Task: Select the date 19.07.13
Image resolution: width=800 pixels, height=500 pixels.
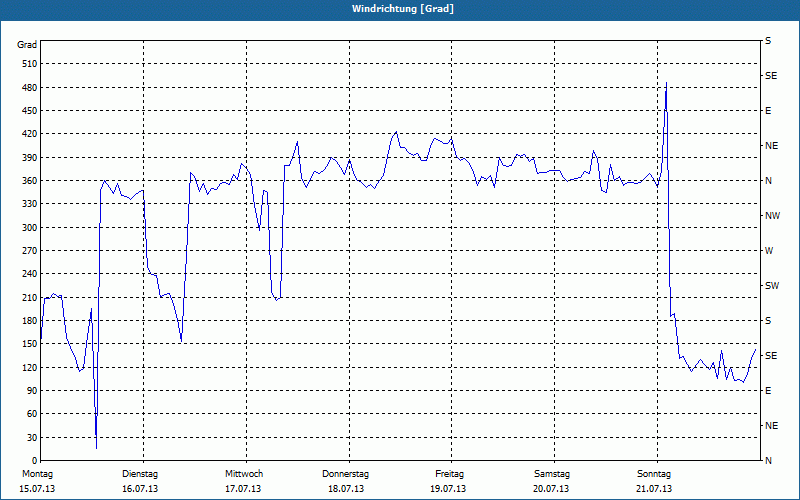Action: pos(448,489)
